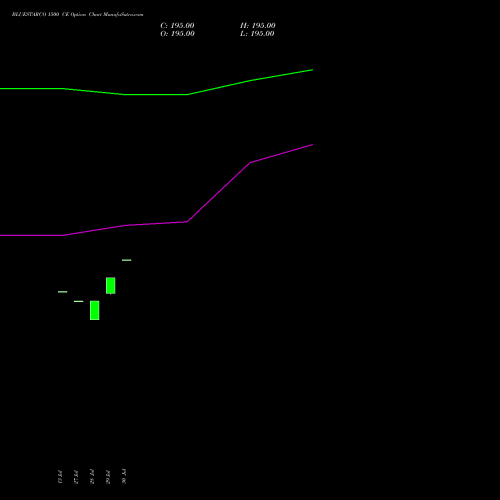This screenshot has height=500, width=500.
Task: Click the green upper band line
Action: [156, 94]
